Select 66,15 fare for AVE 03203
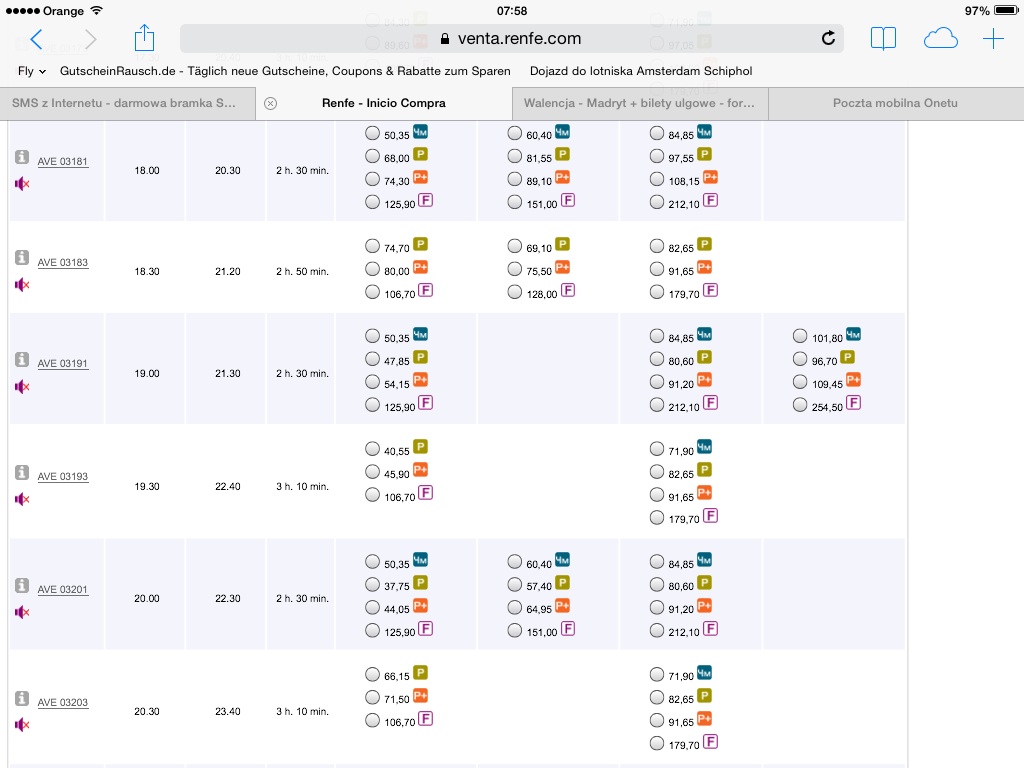Viewport: 1024px width, 768px height. 372,674
